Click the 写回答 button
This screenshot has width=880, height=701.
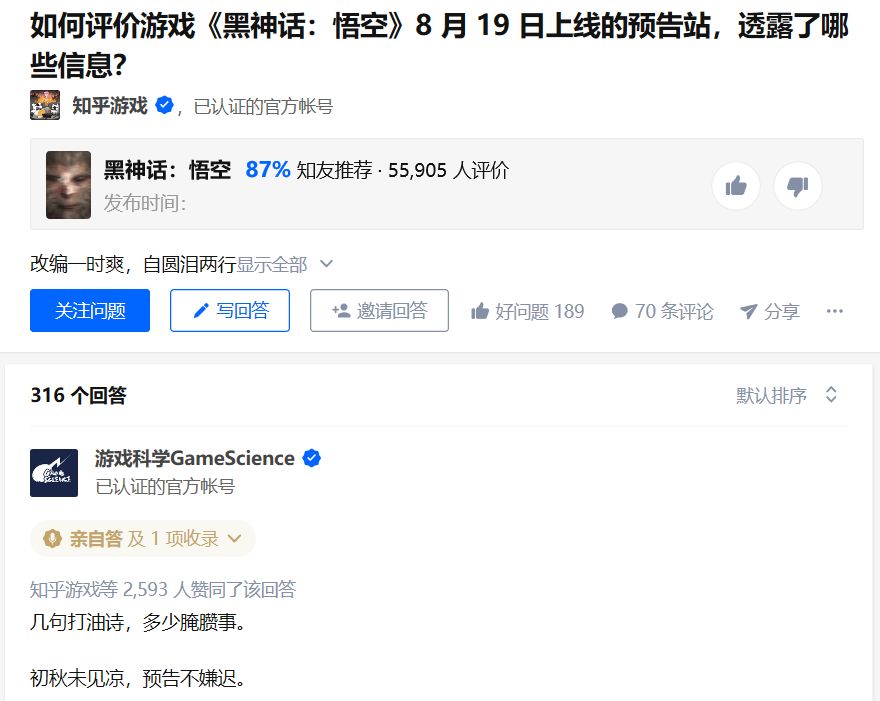[x=230, y=310]
